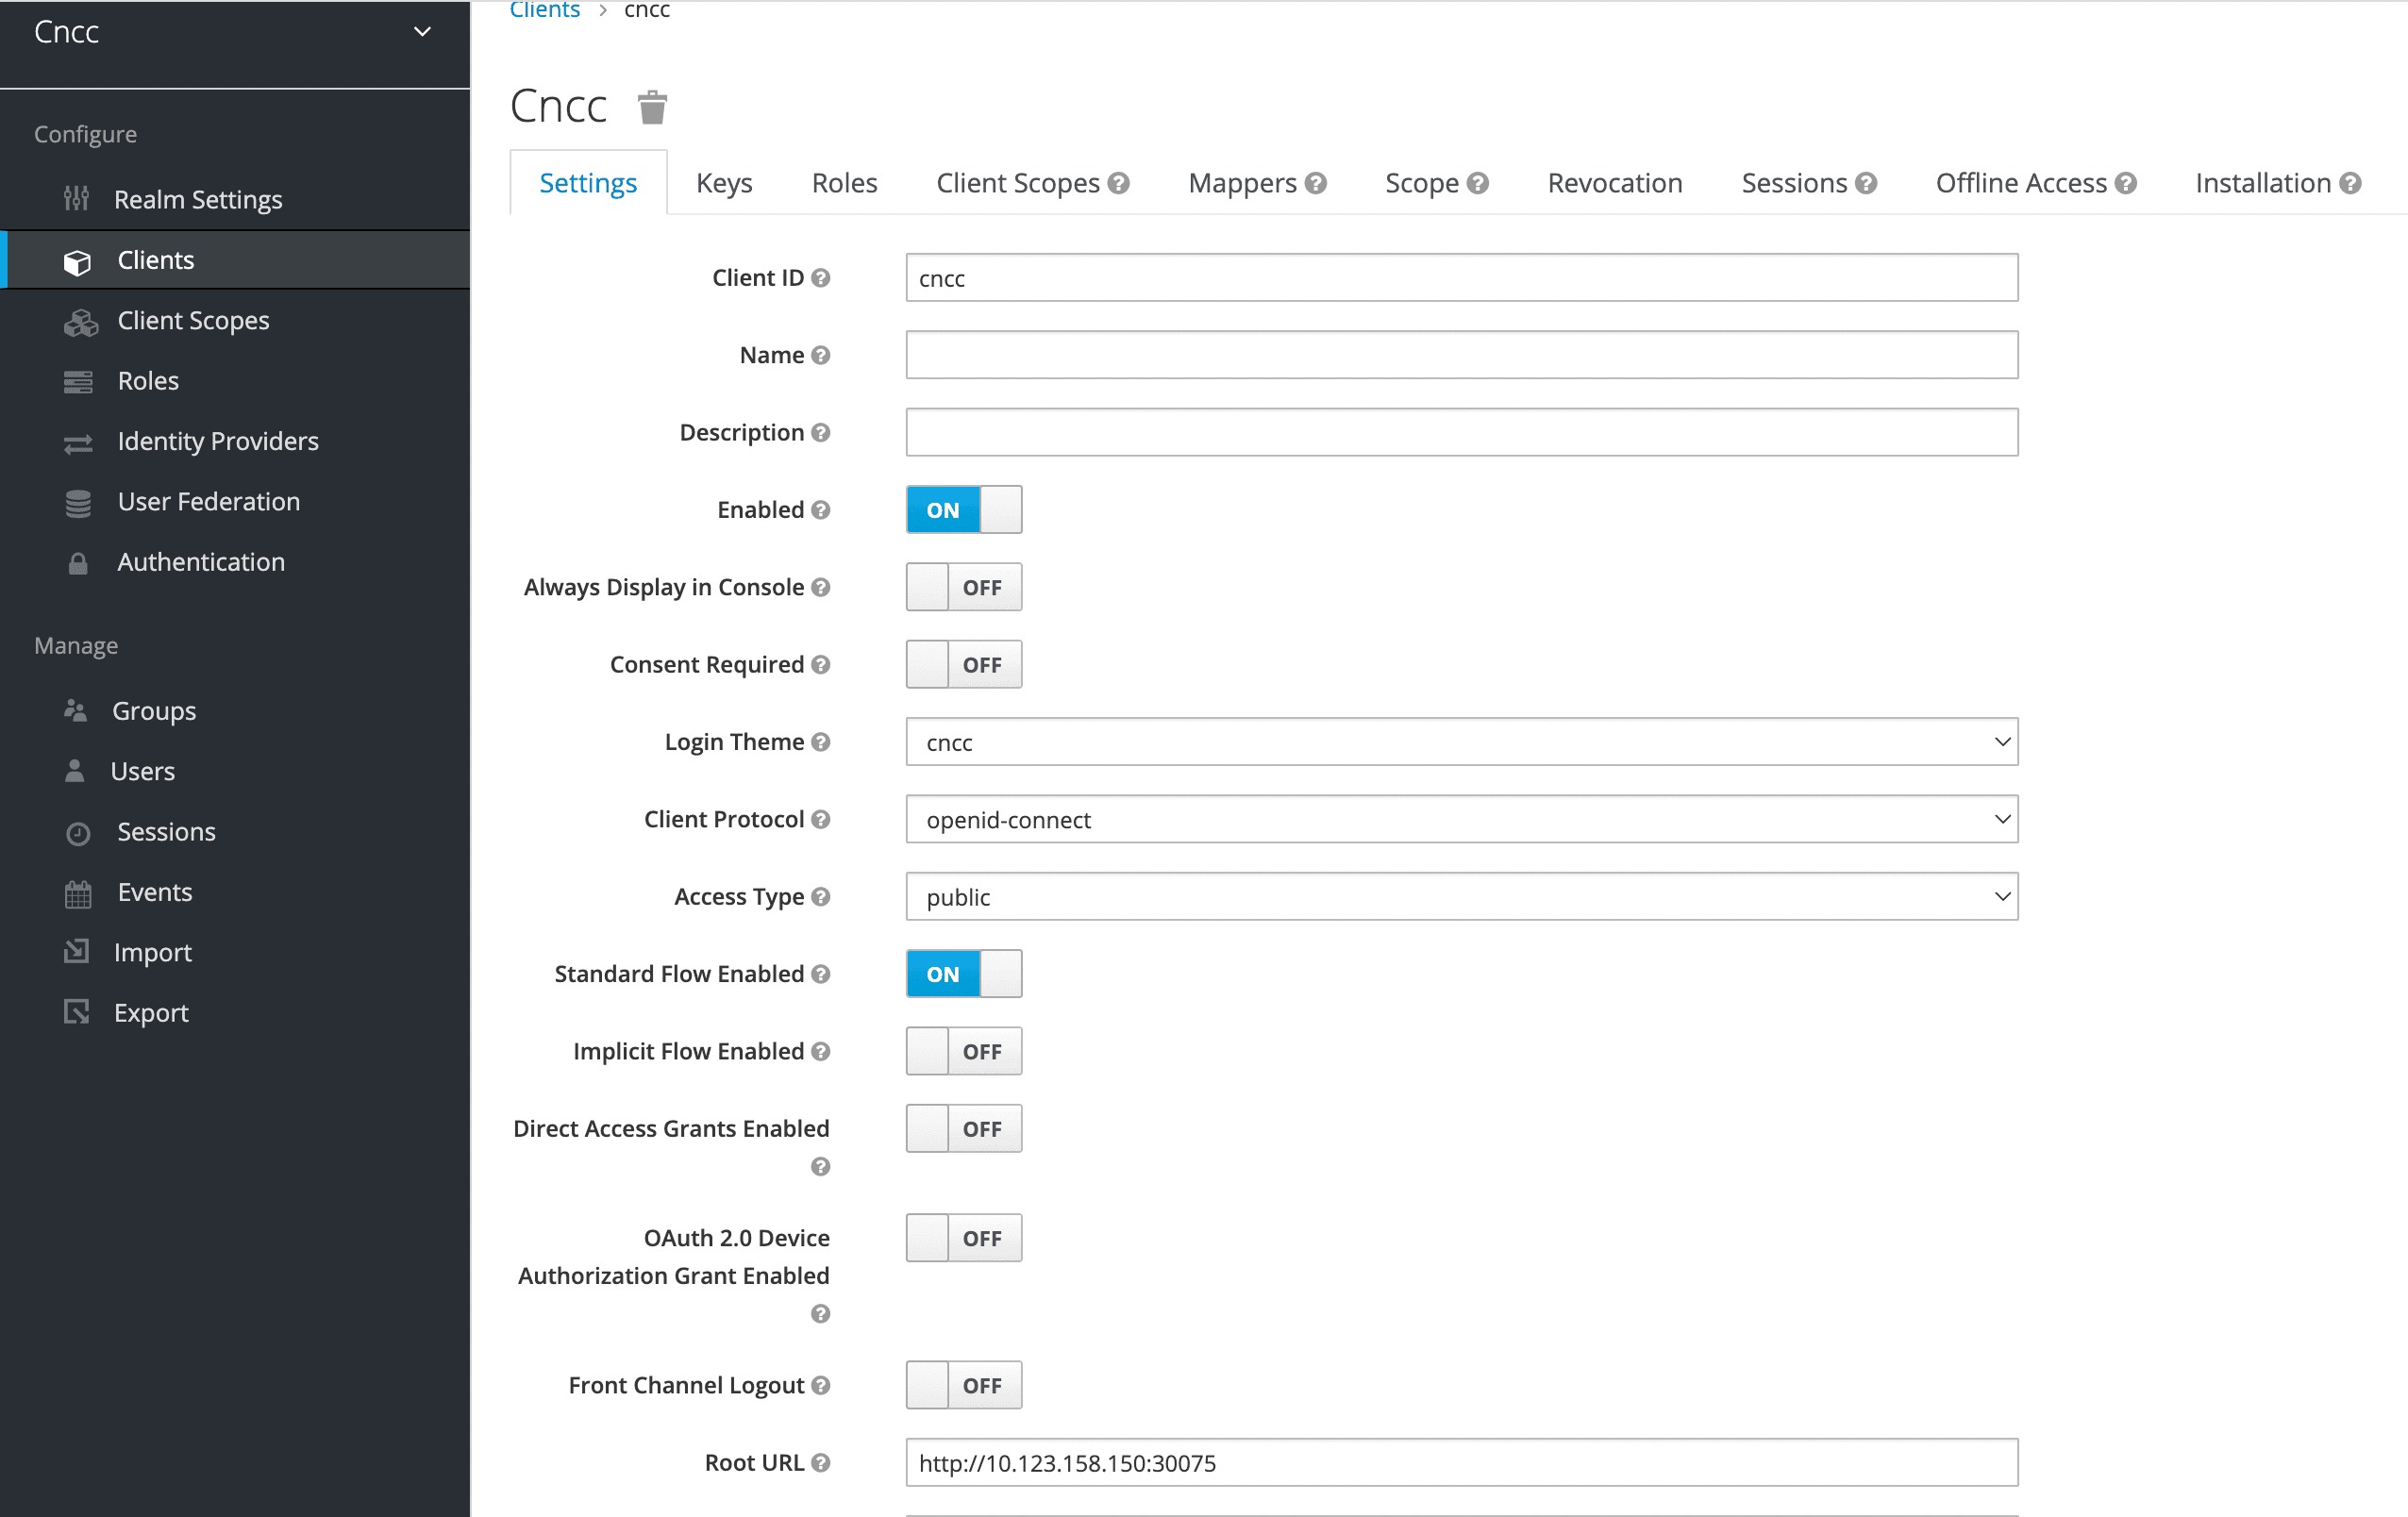Go to Users in the sidebar
The image size is (2408, 1517).
(x=142, y=772)
